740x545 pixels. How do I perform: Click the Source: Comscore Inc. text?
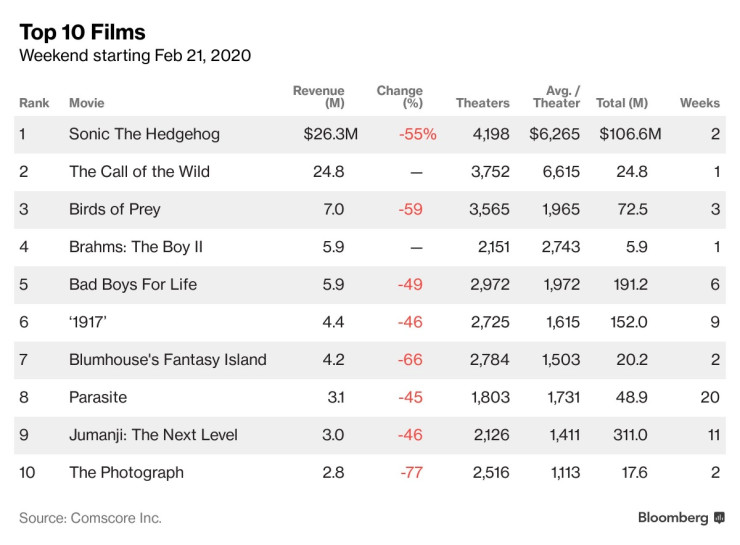coord(90,518)
